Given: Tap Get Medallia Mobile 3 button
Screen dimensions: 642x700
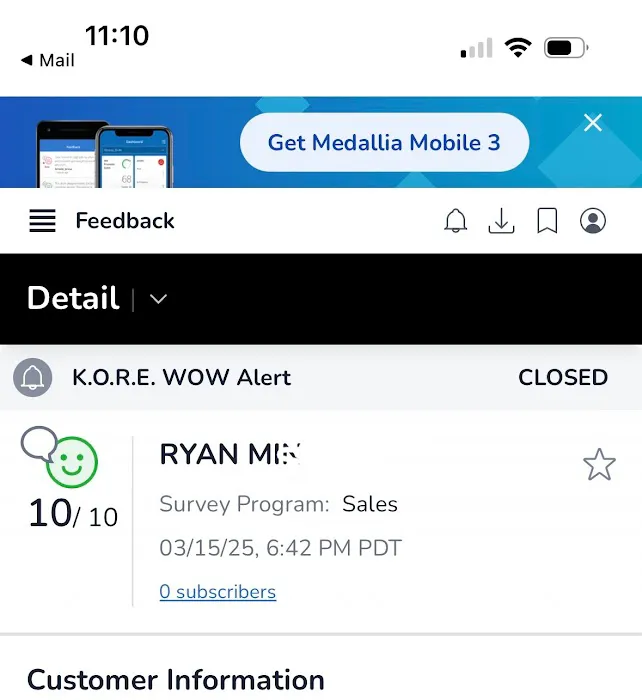Looking at the screenshot, I should point(384,142).
